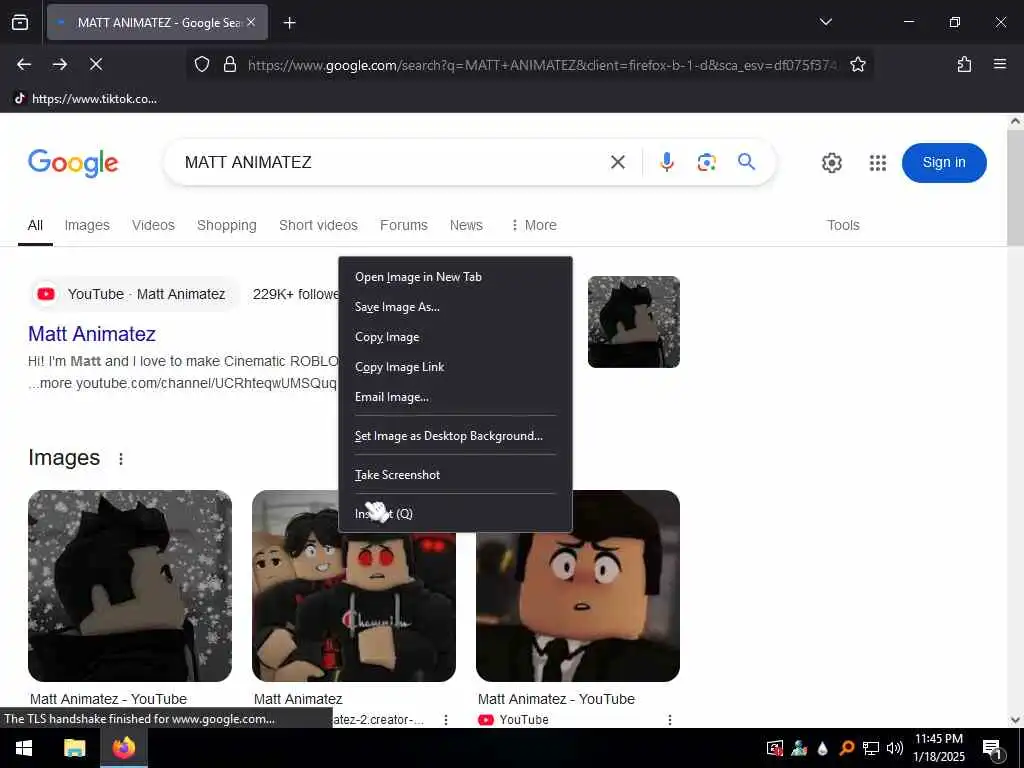This screenshot has height=768, width=1024.
Task: Click Firefox icon in taskbar
Action: [x=123, y=748]
